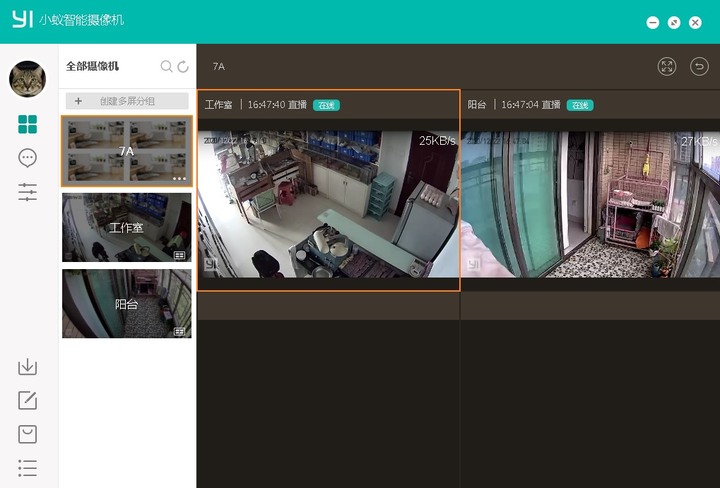This screenshot has height=488, width=720.
Task: Click the 在线 badge for 工作室
Action: pyautogui.click(x=326, y=105)
